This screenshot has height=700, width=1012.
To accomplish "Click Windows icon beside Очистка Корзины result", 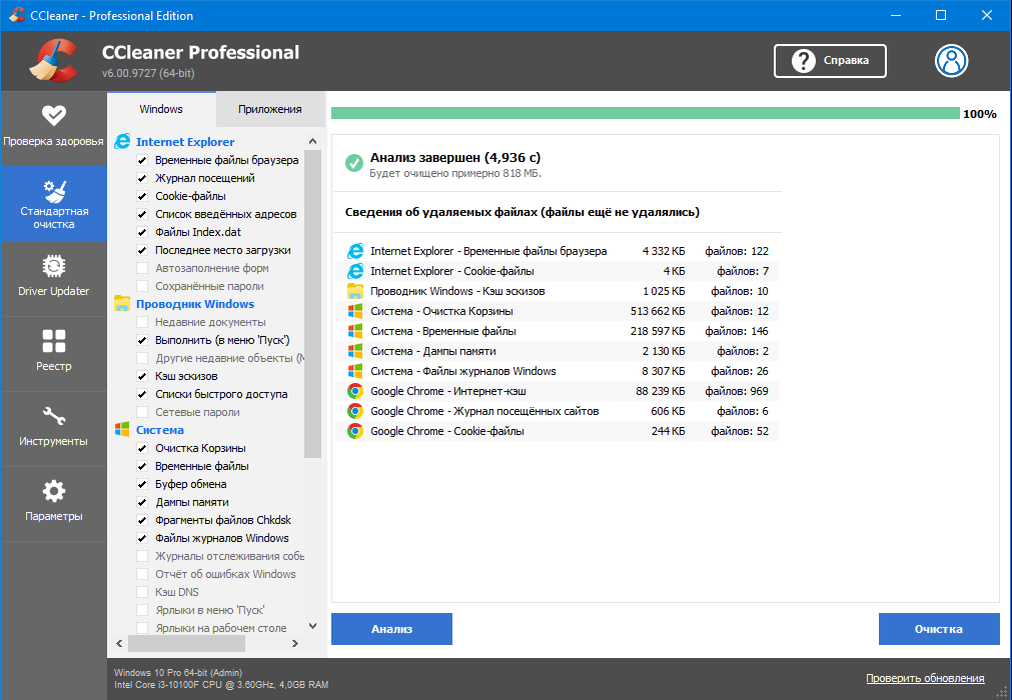I will [355, 311].
